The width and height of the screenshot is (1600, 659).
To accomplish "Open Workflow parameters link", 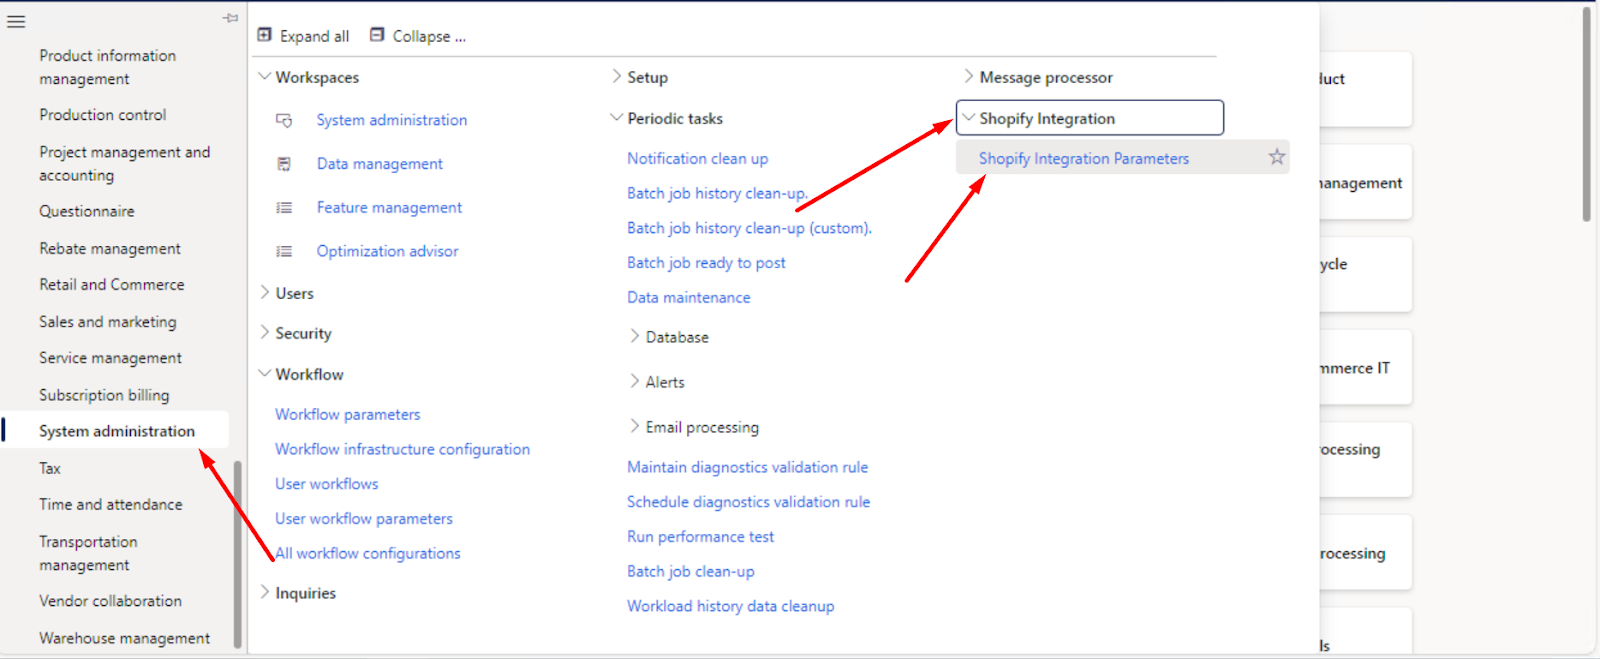I will (x=348, y=414).
